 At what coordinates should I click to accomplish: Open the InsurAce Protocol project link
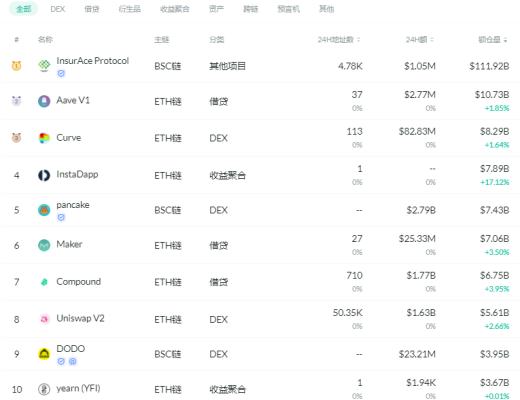93,61
